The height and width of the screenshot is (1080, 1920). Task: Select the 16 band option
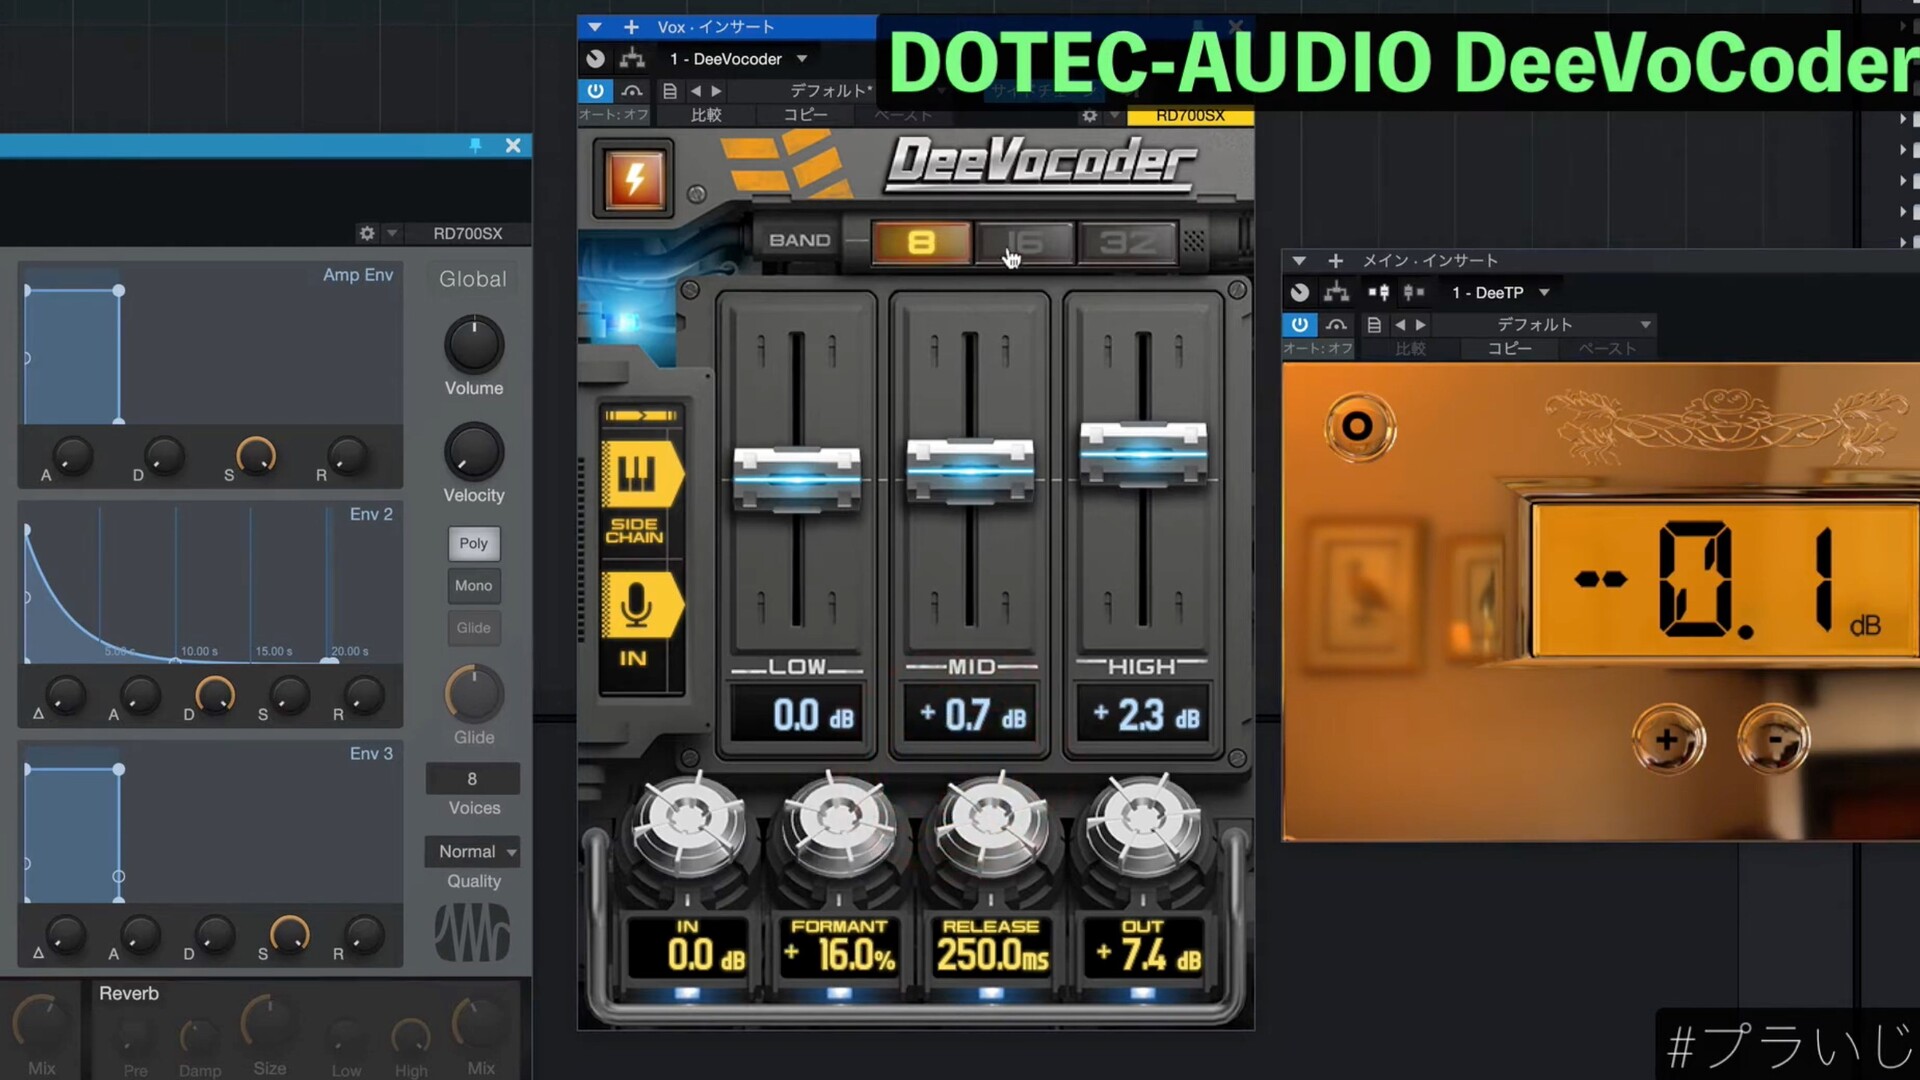pos(1025,243)
